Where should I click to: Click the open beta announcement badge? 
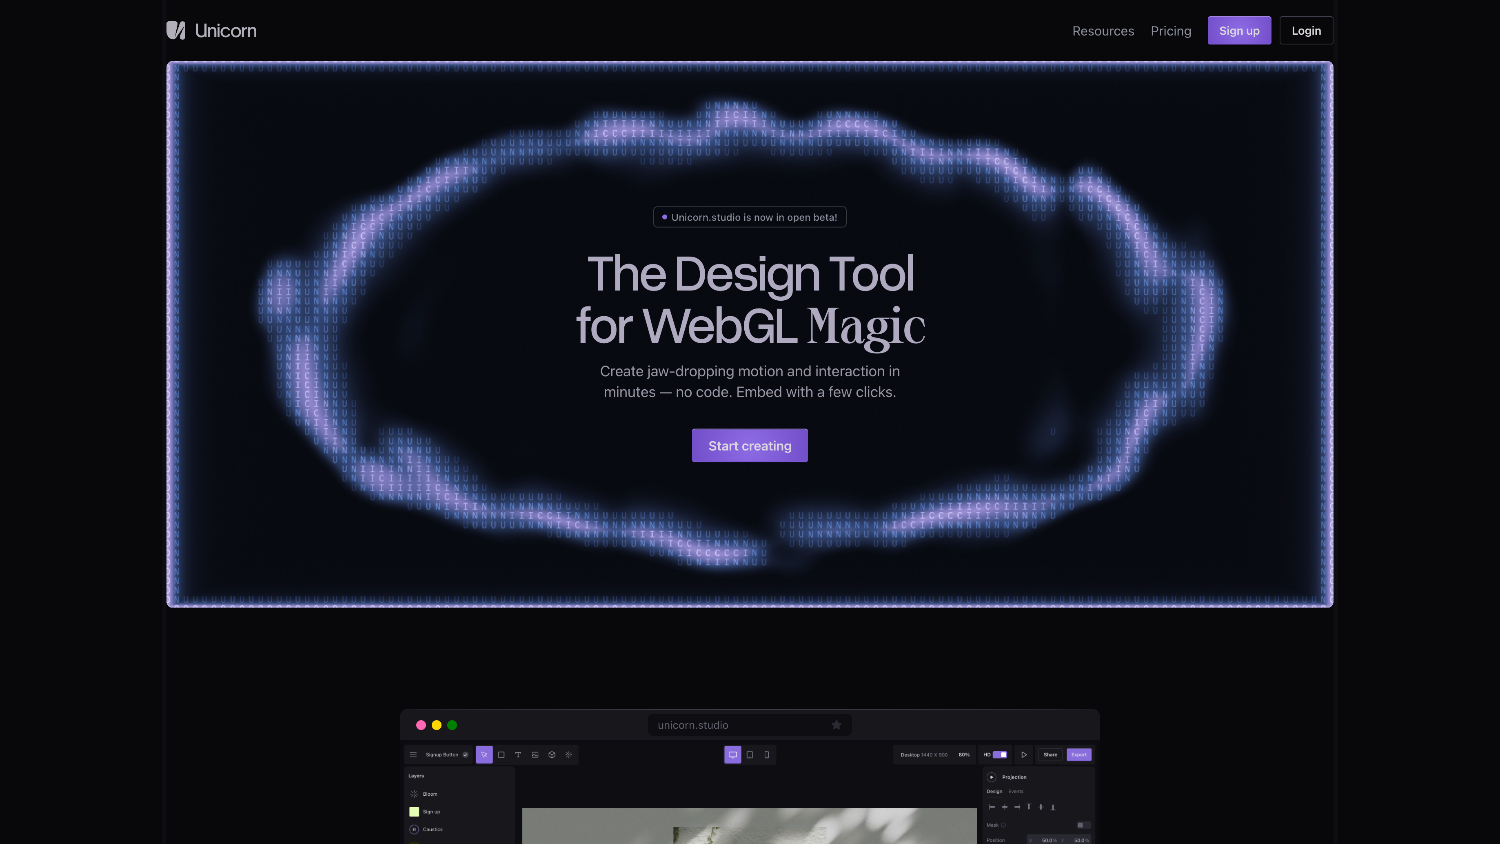pyautogui.click(x=750, y=217)
